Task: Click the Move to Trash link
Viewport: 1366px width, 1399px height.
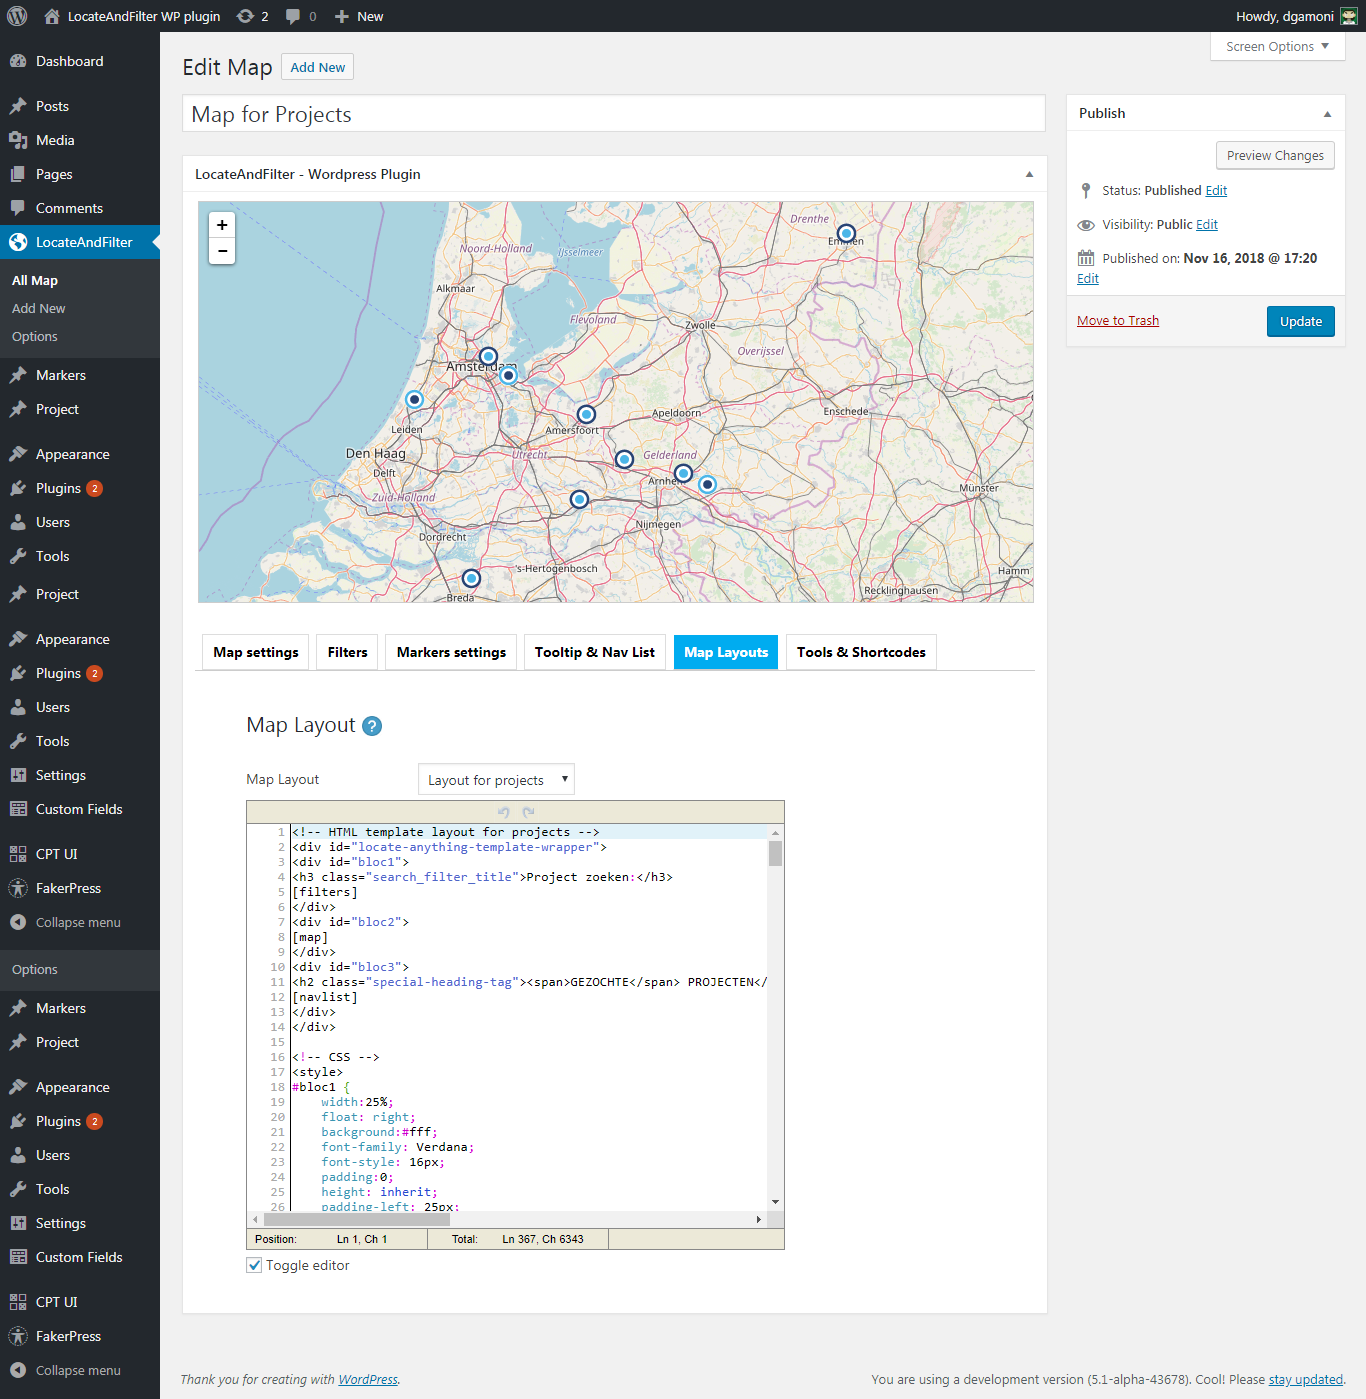Action: point(1118,321)
